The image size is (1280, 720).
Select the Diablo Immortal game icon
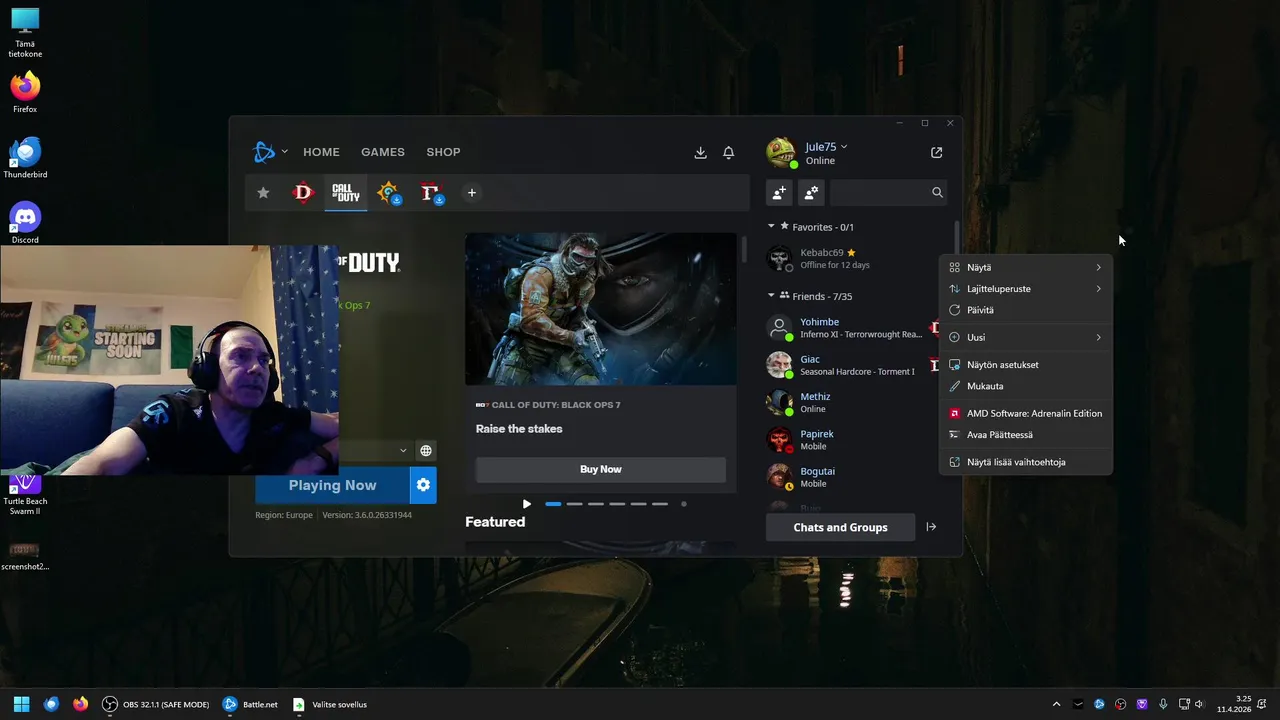point(431,193)
